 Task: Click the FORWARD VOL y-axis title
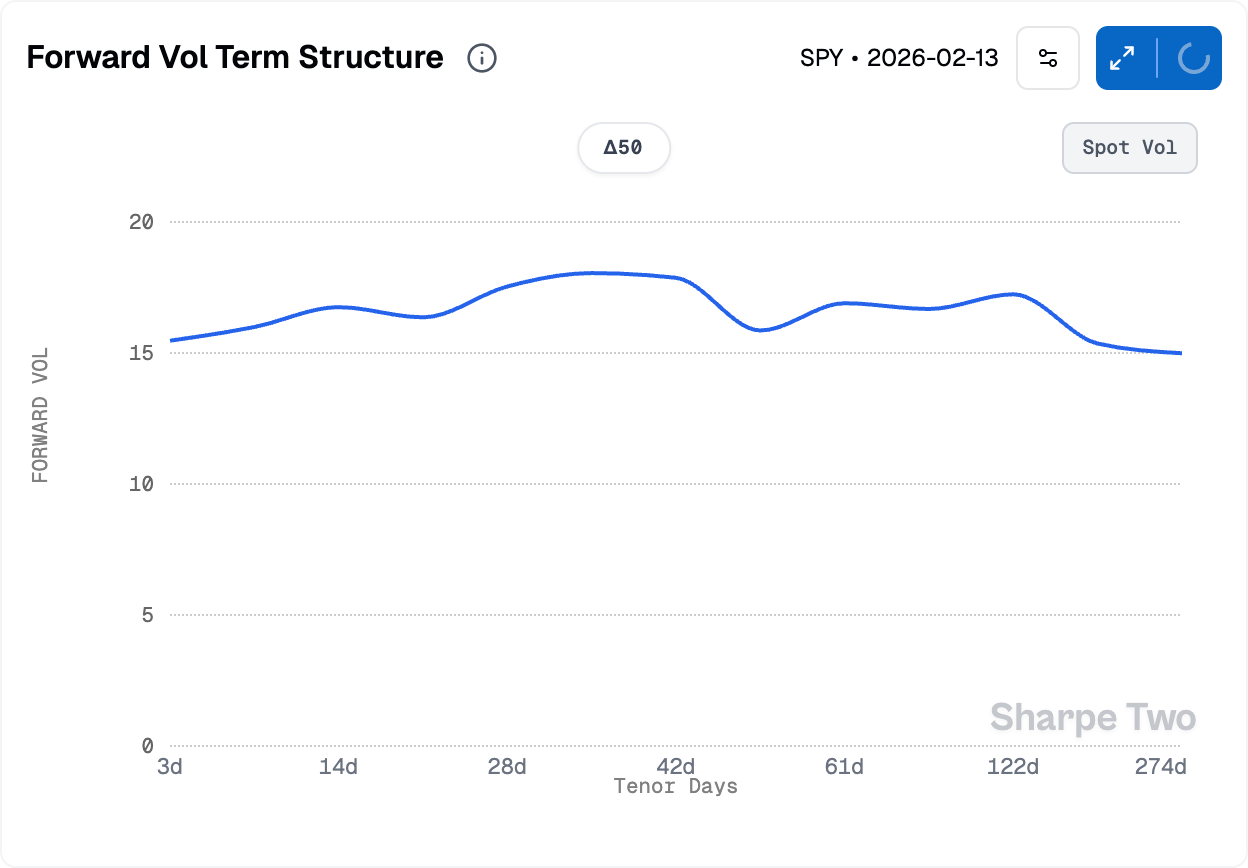coord(40,415)
